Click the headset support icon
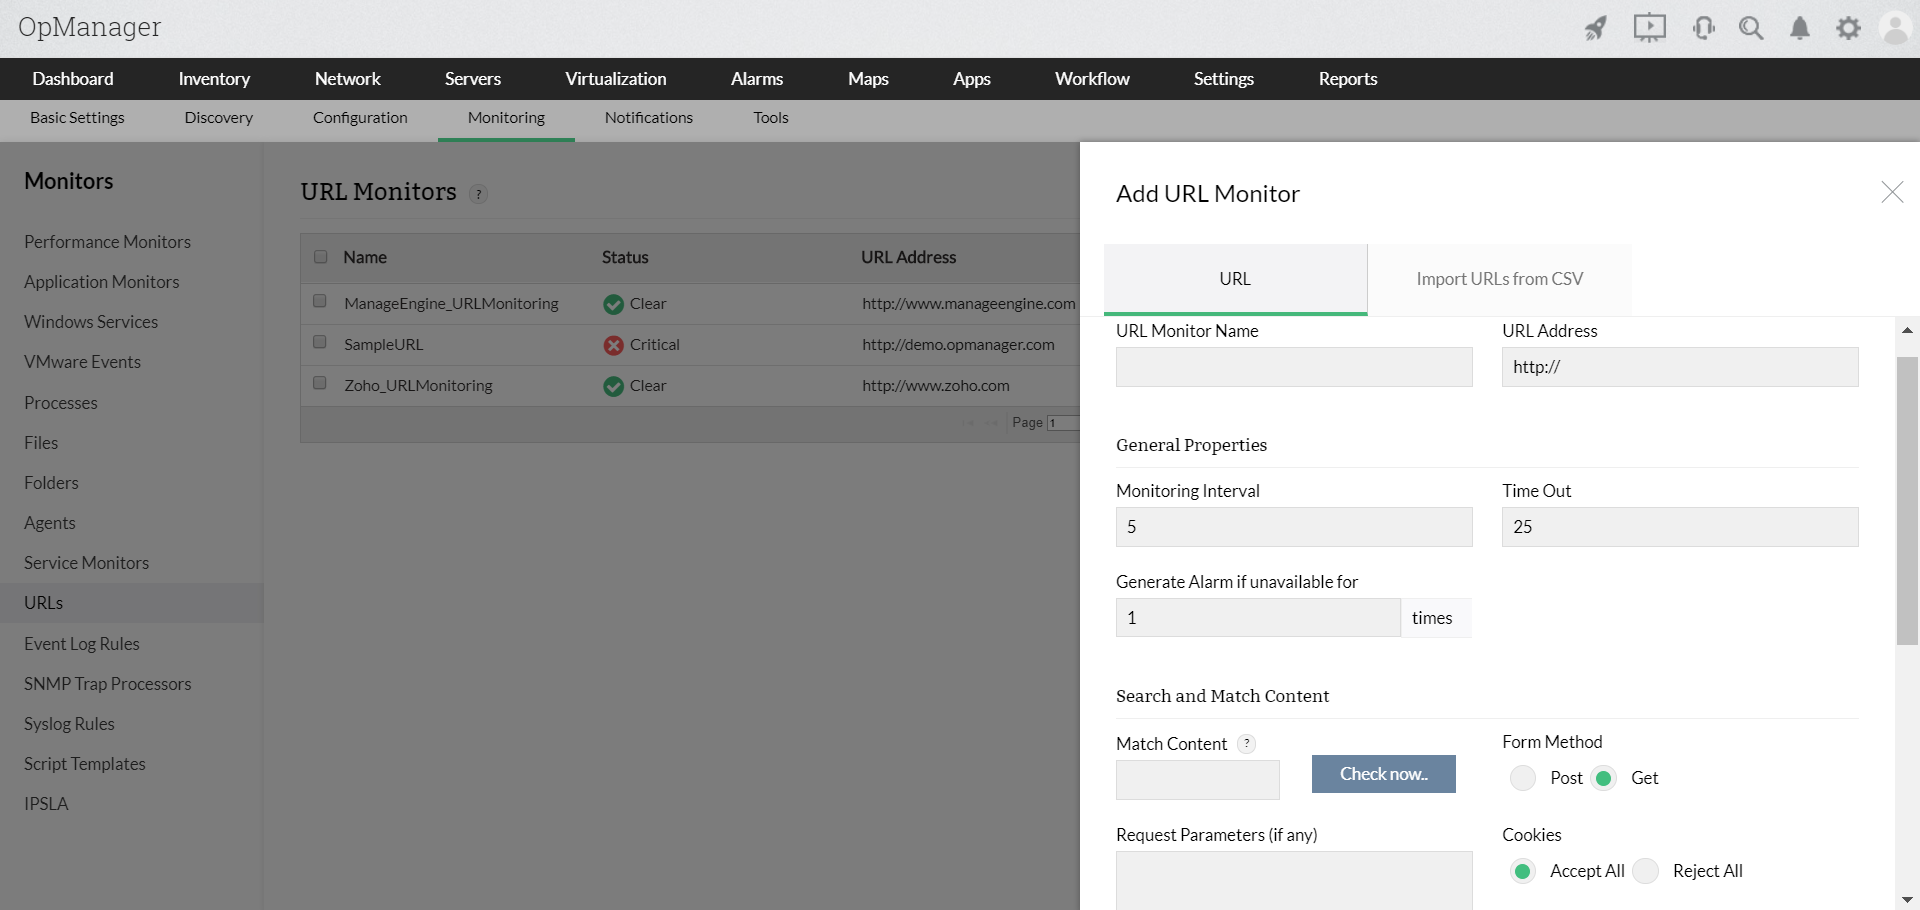 [1704, 28]
